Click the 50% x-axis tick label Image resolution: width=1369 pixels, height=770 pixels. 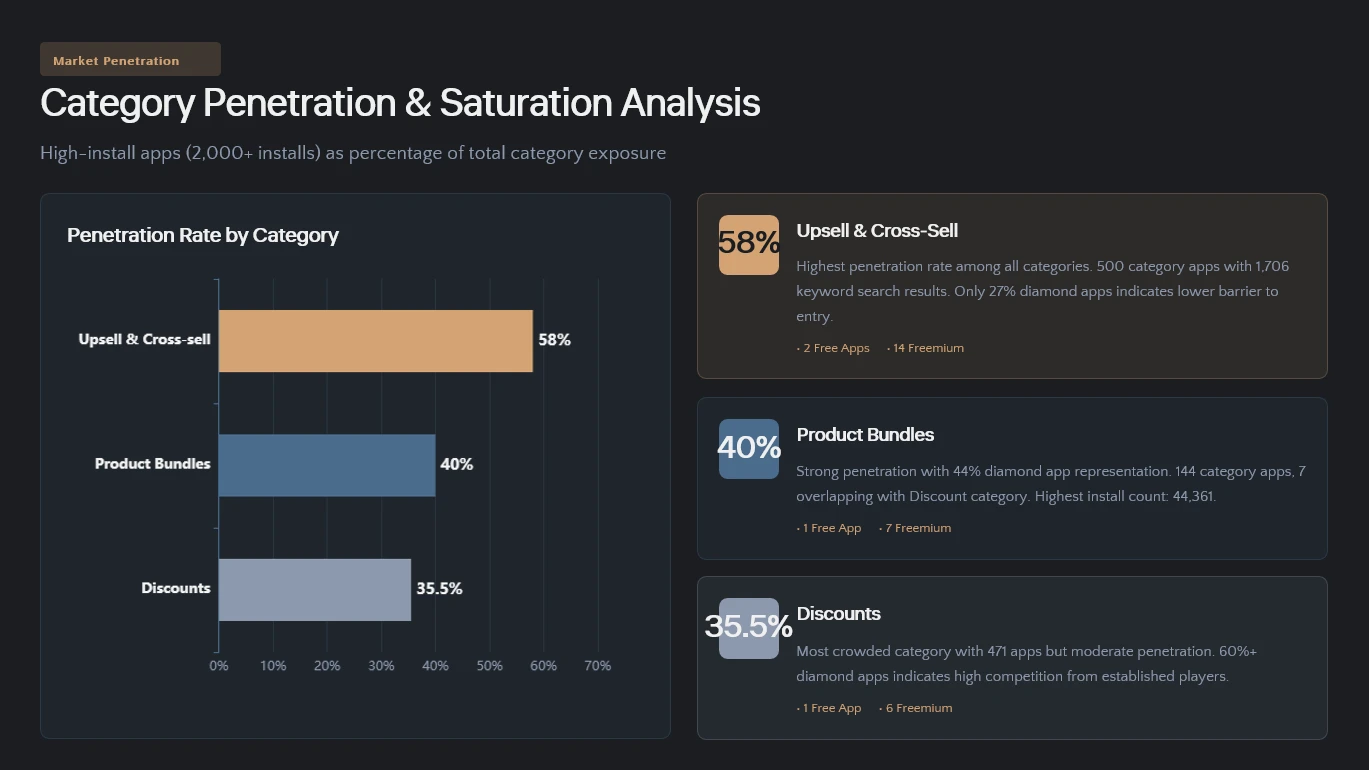[x=489, y=666]
